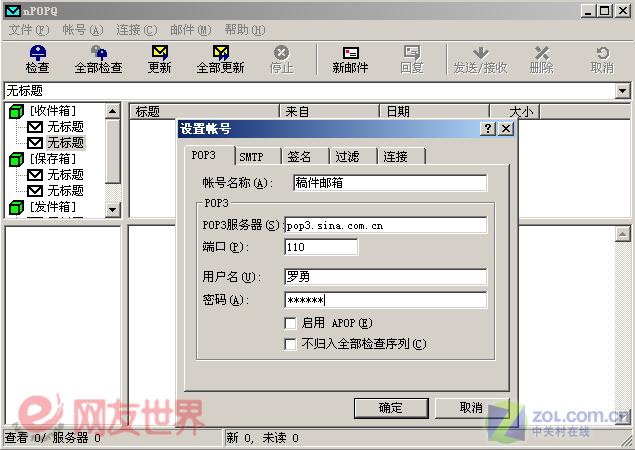Click the 确定 OK button
Screen dimensions: 635x450
[391, 408]
